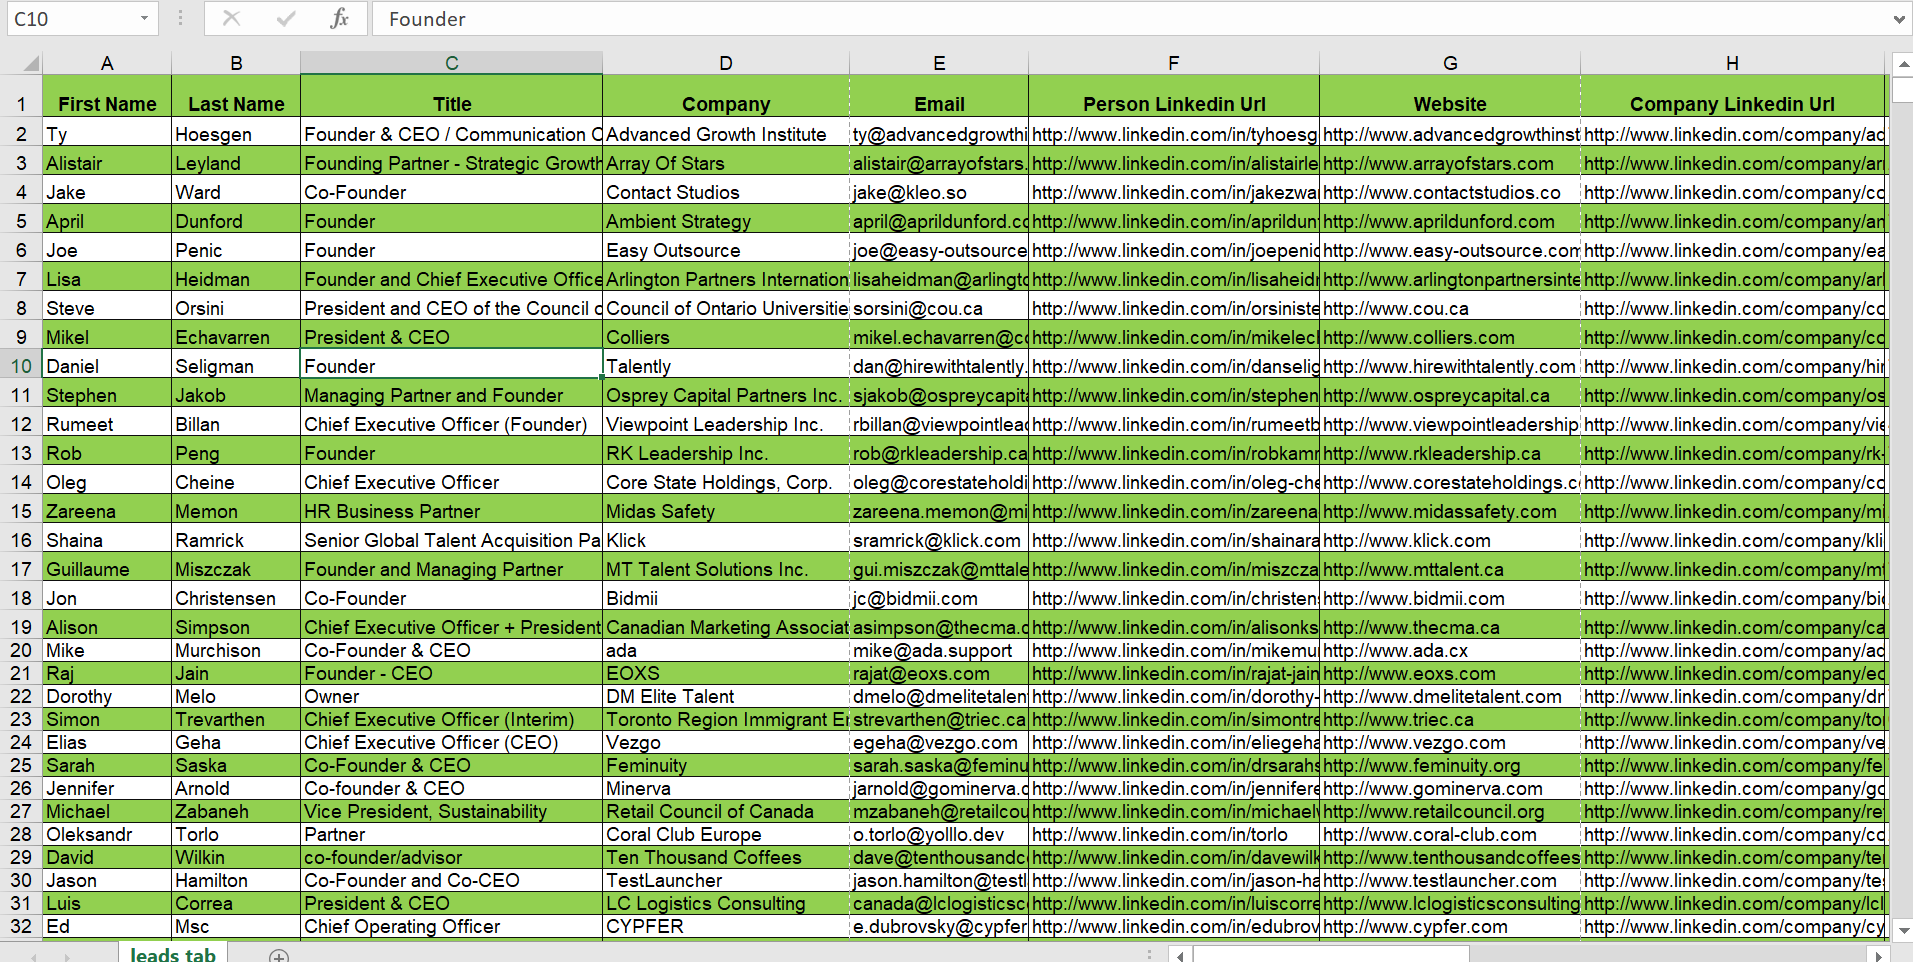Select the cell with last name Leyland
Viewport: 1913px width, 962px height.
236,163
